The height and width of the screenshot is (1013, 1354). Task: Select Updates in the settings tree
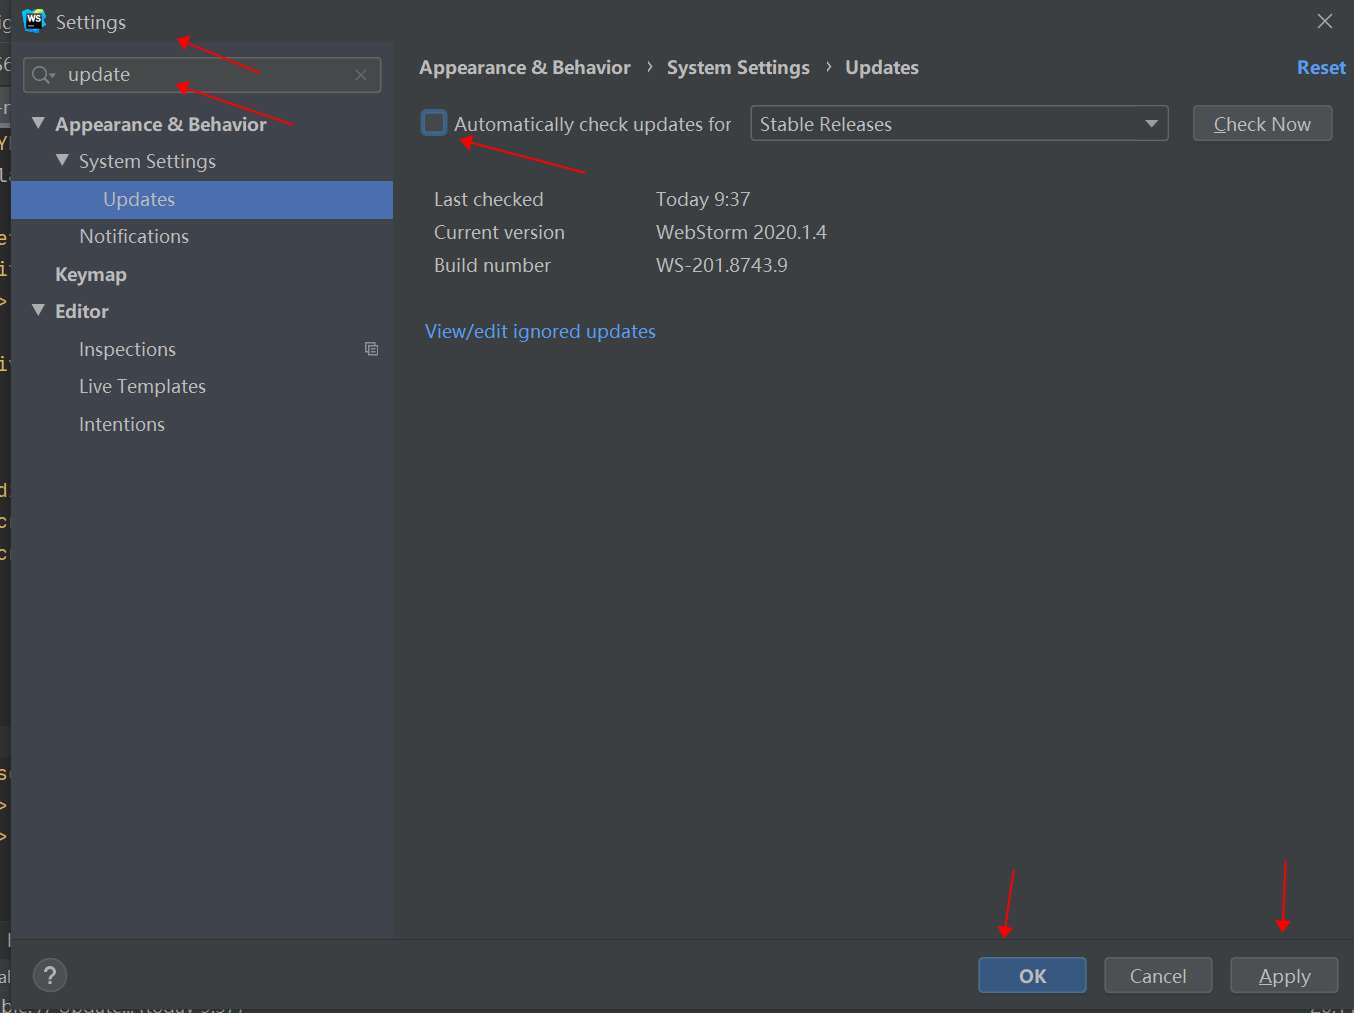[202, 199]
